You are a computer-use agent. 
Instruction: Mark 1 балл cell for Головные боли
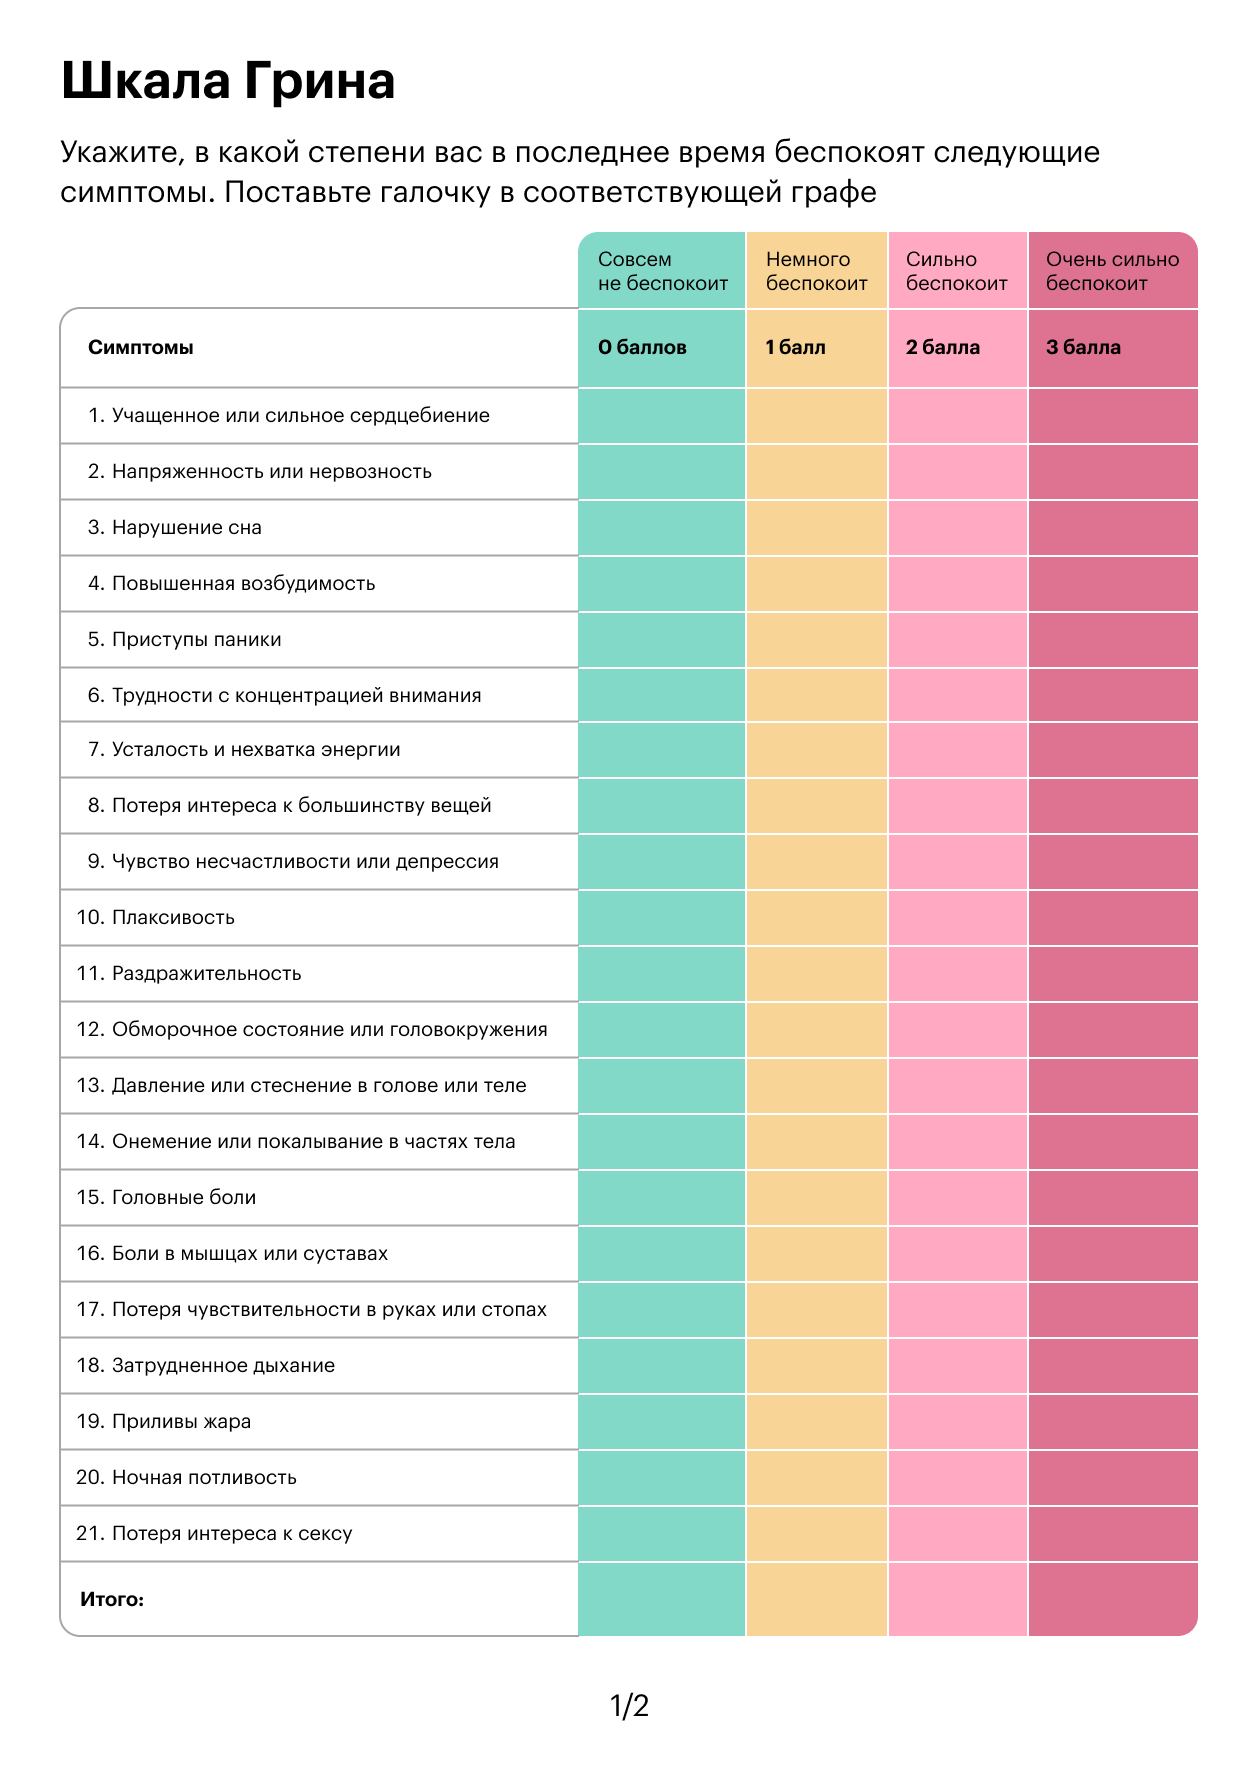817,1198
